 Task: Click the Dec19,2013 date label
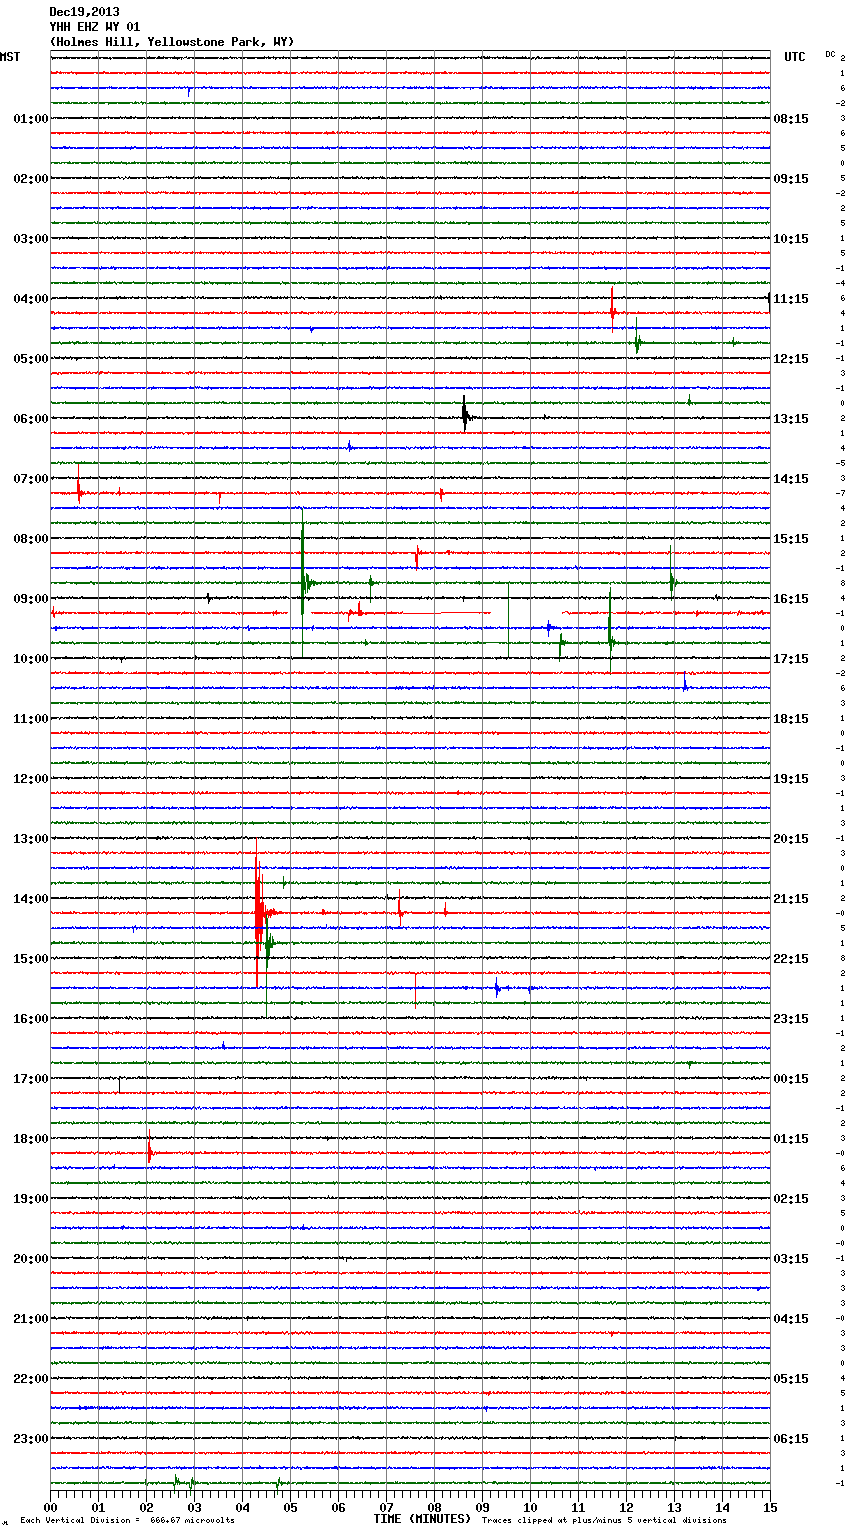click(84, 12)
